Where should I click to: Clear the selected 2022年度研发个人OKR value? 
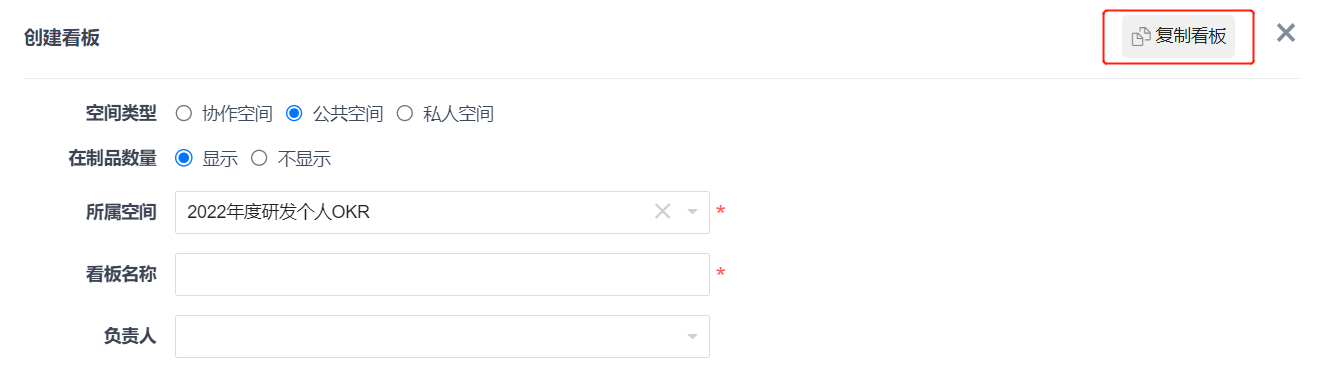pos(662,212)
